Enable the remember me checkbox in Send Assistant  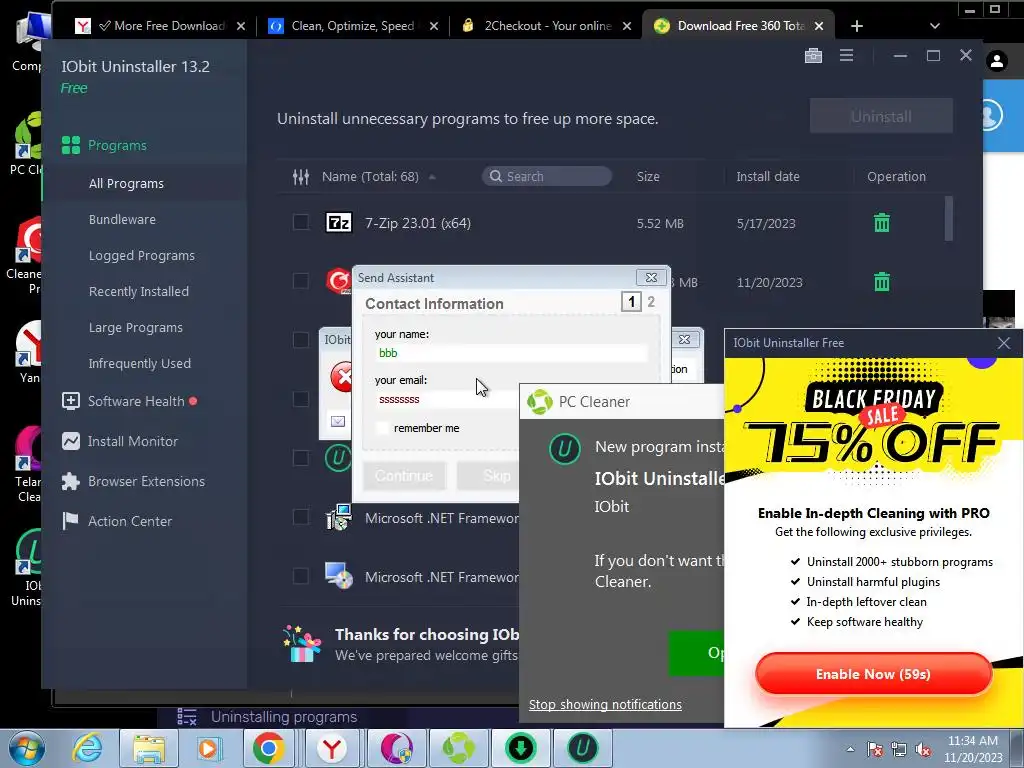[x=383, y=428]
